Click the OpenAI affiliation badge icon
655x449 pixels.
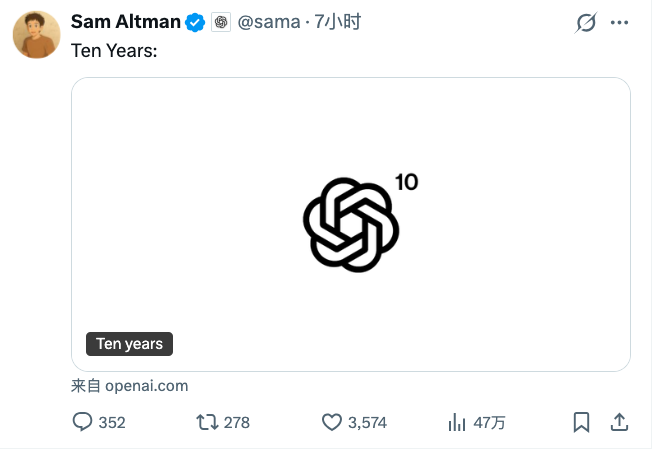pos(221,22)
